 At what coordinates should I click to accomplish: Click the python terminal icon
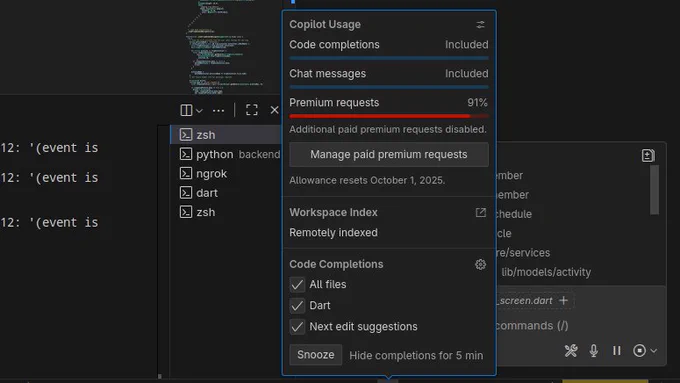(186, 154)
